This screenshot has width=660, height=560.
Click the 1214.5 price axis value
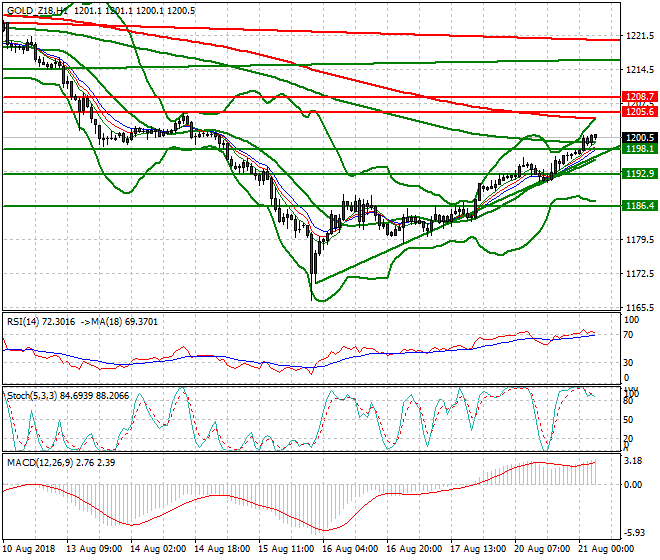(640, 70)
